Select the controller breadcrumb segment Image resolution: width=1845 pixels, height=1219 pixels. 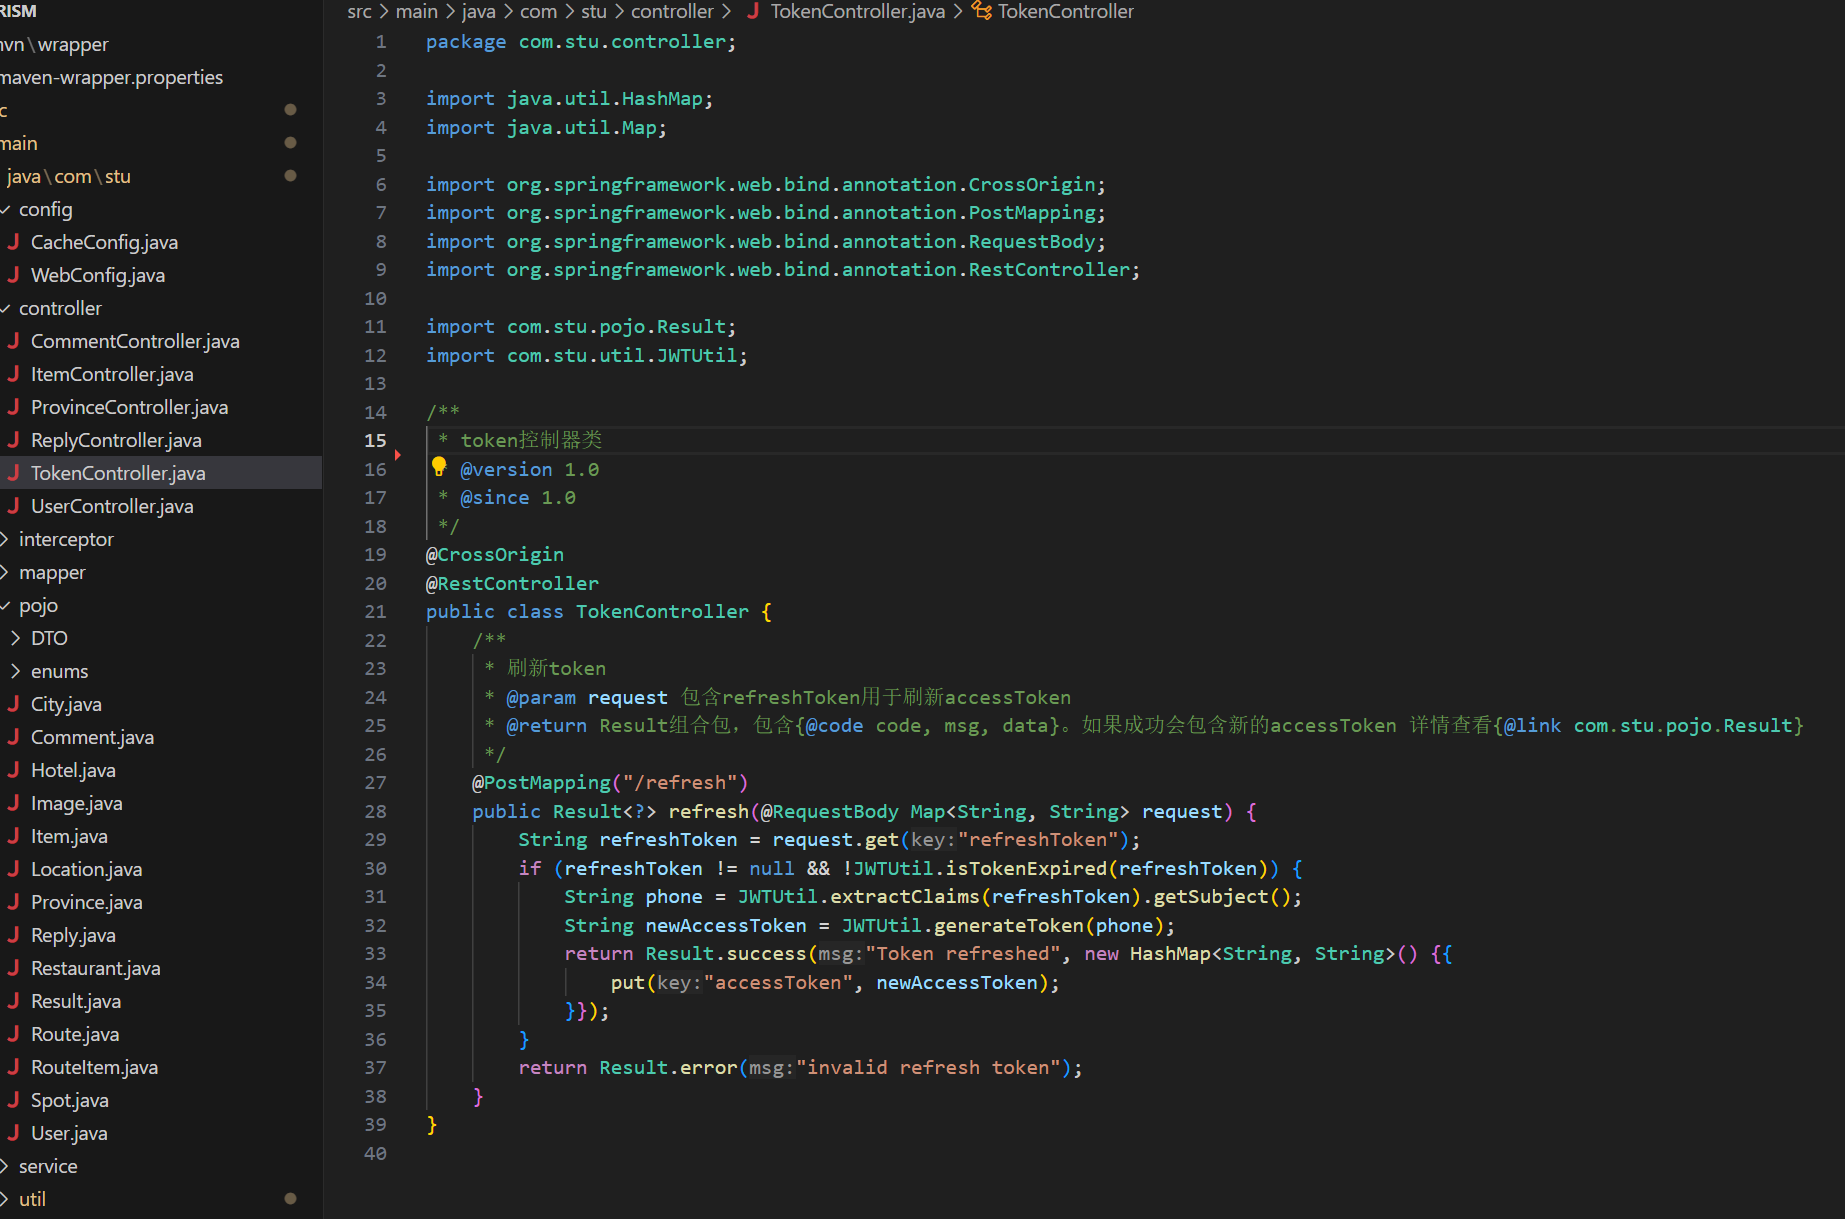point(671,12)
